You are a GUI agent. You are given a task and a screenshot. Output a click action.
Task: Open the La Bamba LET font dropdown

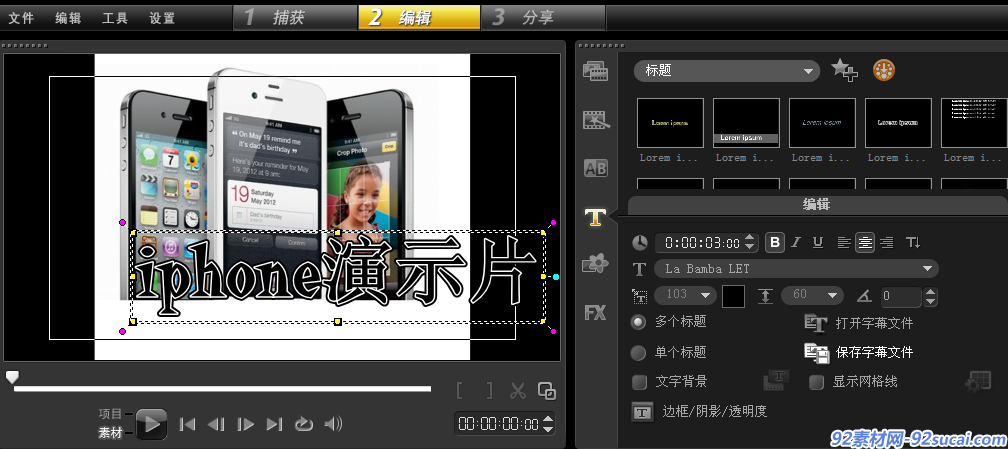(796, 269)
